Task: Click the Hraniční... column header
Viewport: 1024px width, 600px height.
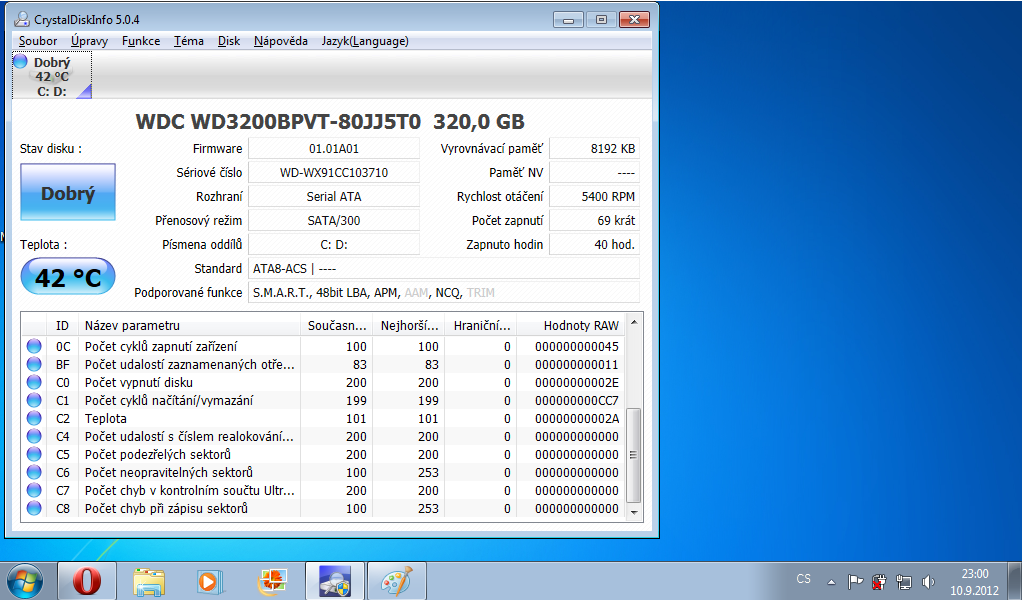Action: [x=481, y=325]
